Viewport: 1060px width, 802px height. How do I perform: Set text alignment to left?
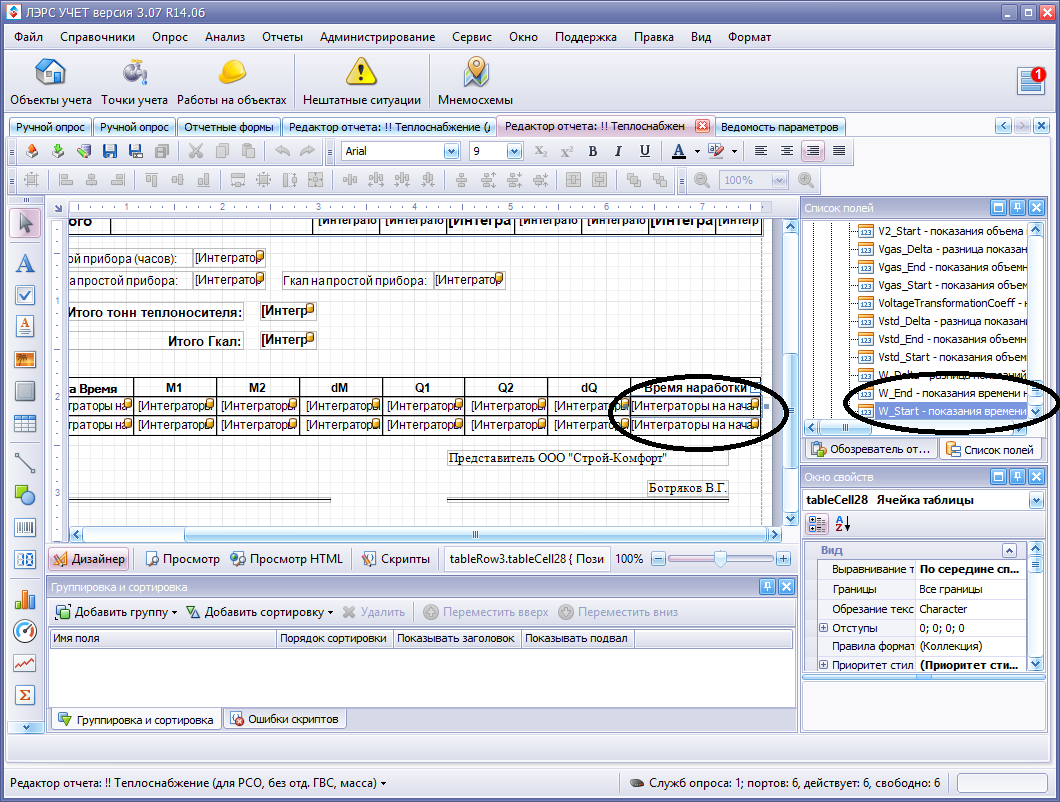761,151
